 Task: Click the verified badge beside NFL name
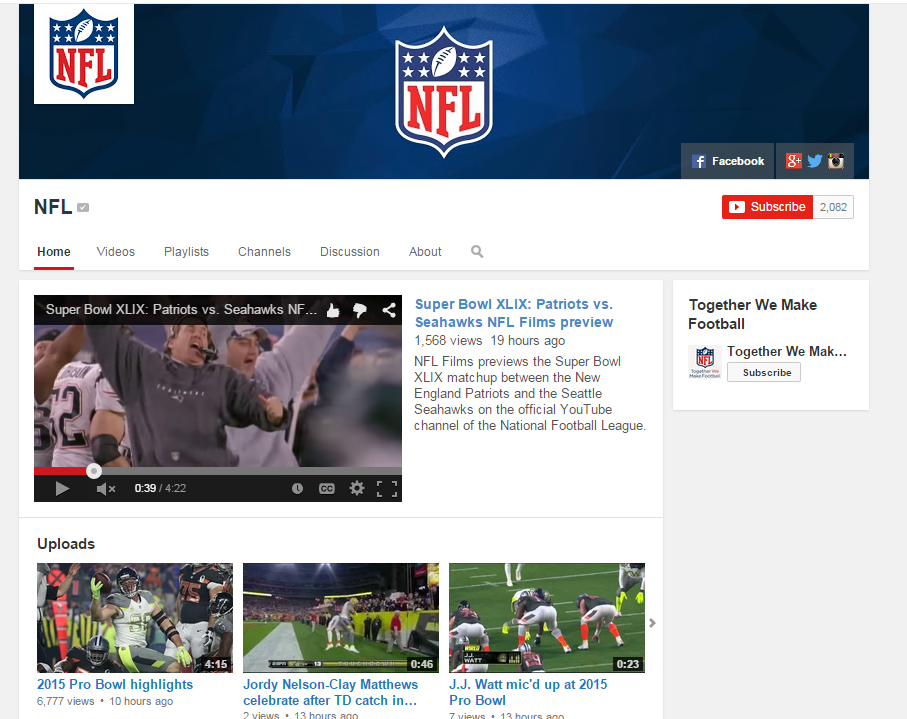83,207
